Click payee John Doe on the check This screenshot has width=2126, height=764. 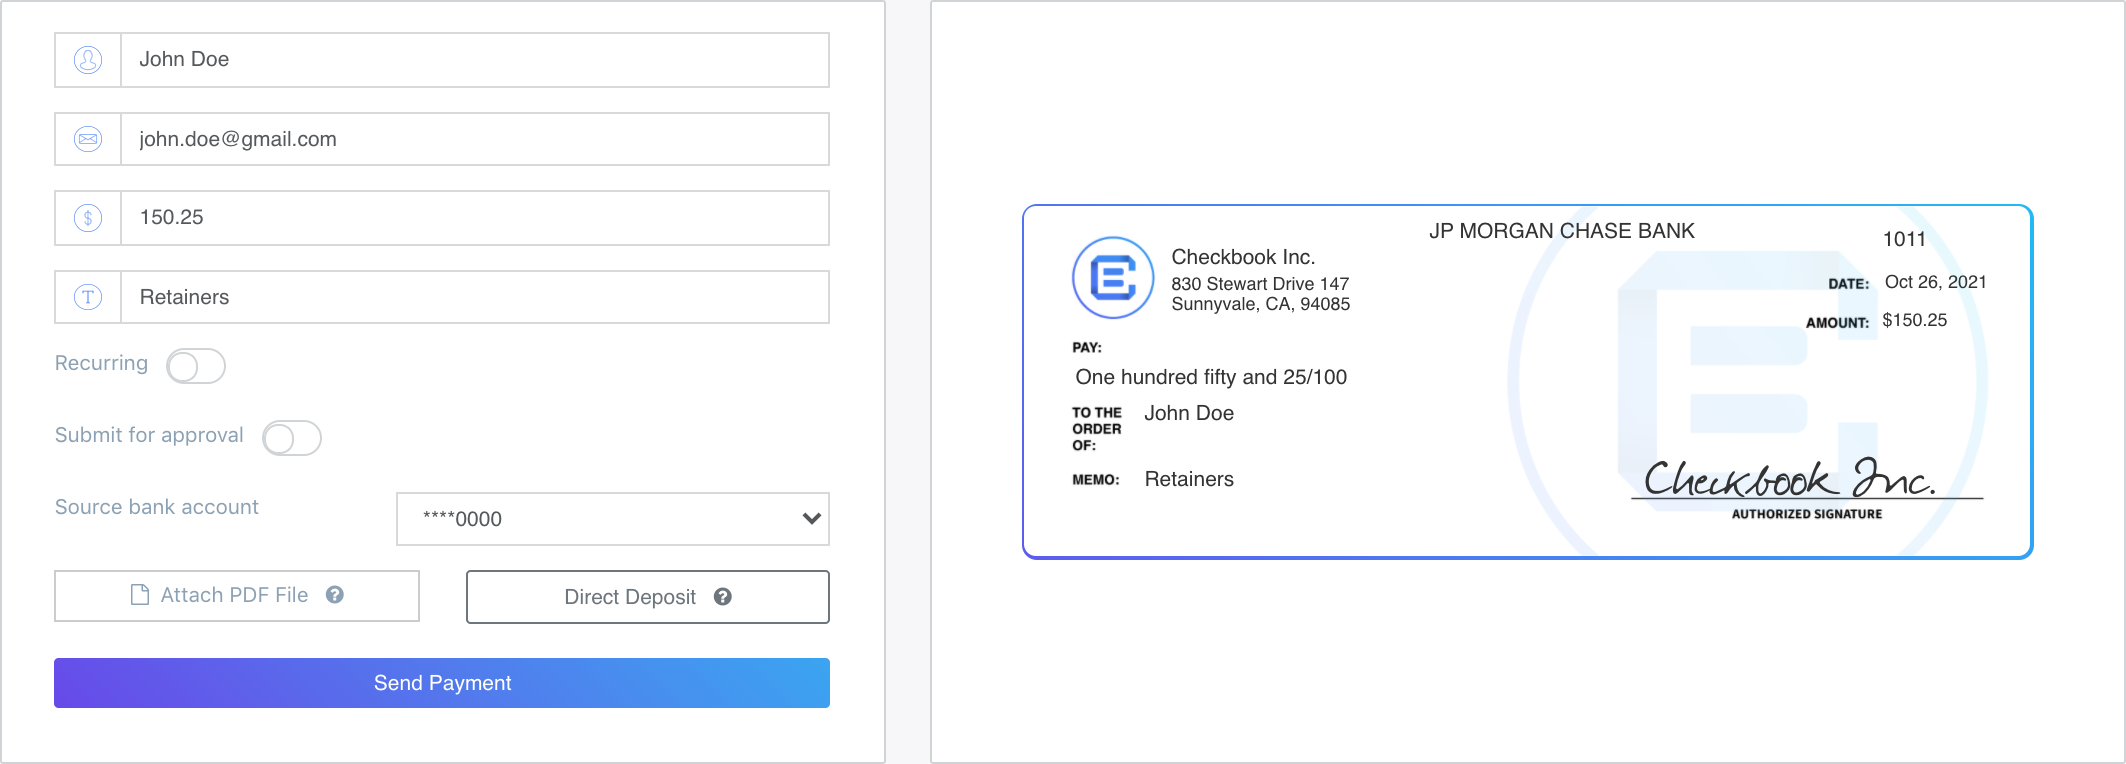[x=1189, y=413]
